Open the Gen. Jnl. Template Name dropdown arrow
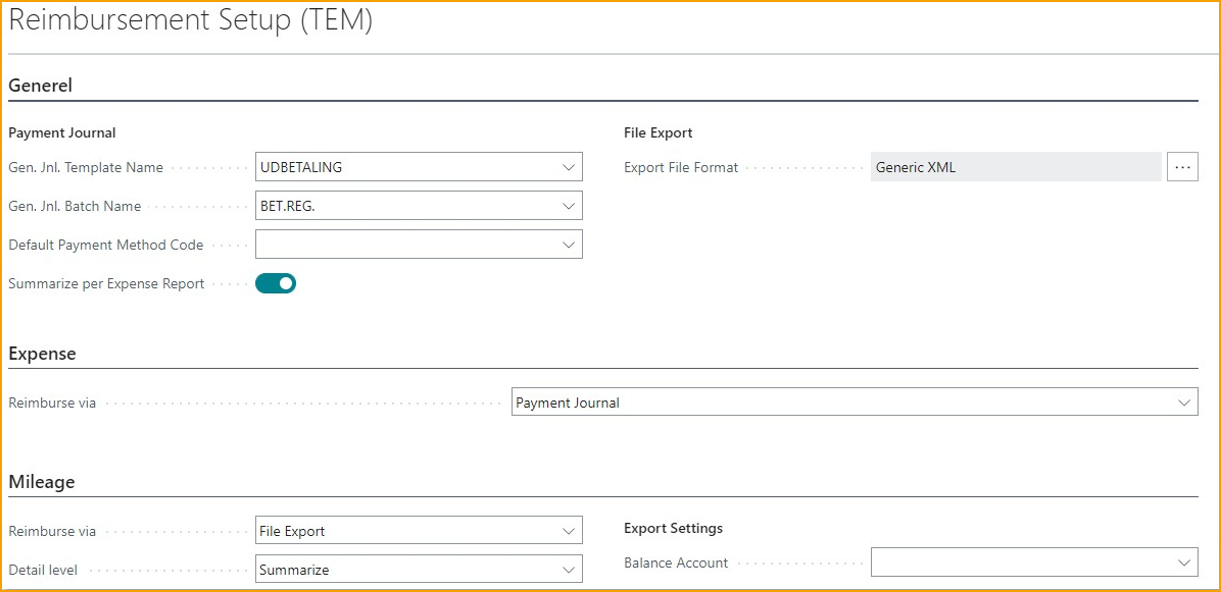 tap(568, 167)
